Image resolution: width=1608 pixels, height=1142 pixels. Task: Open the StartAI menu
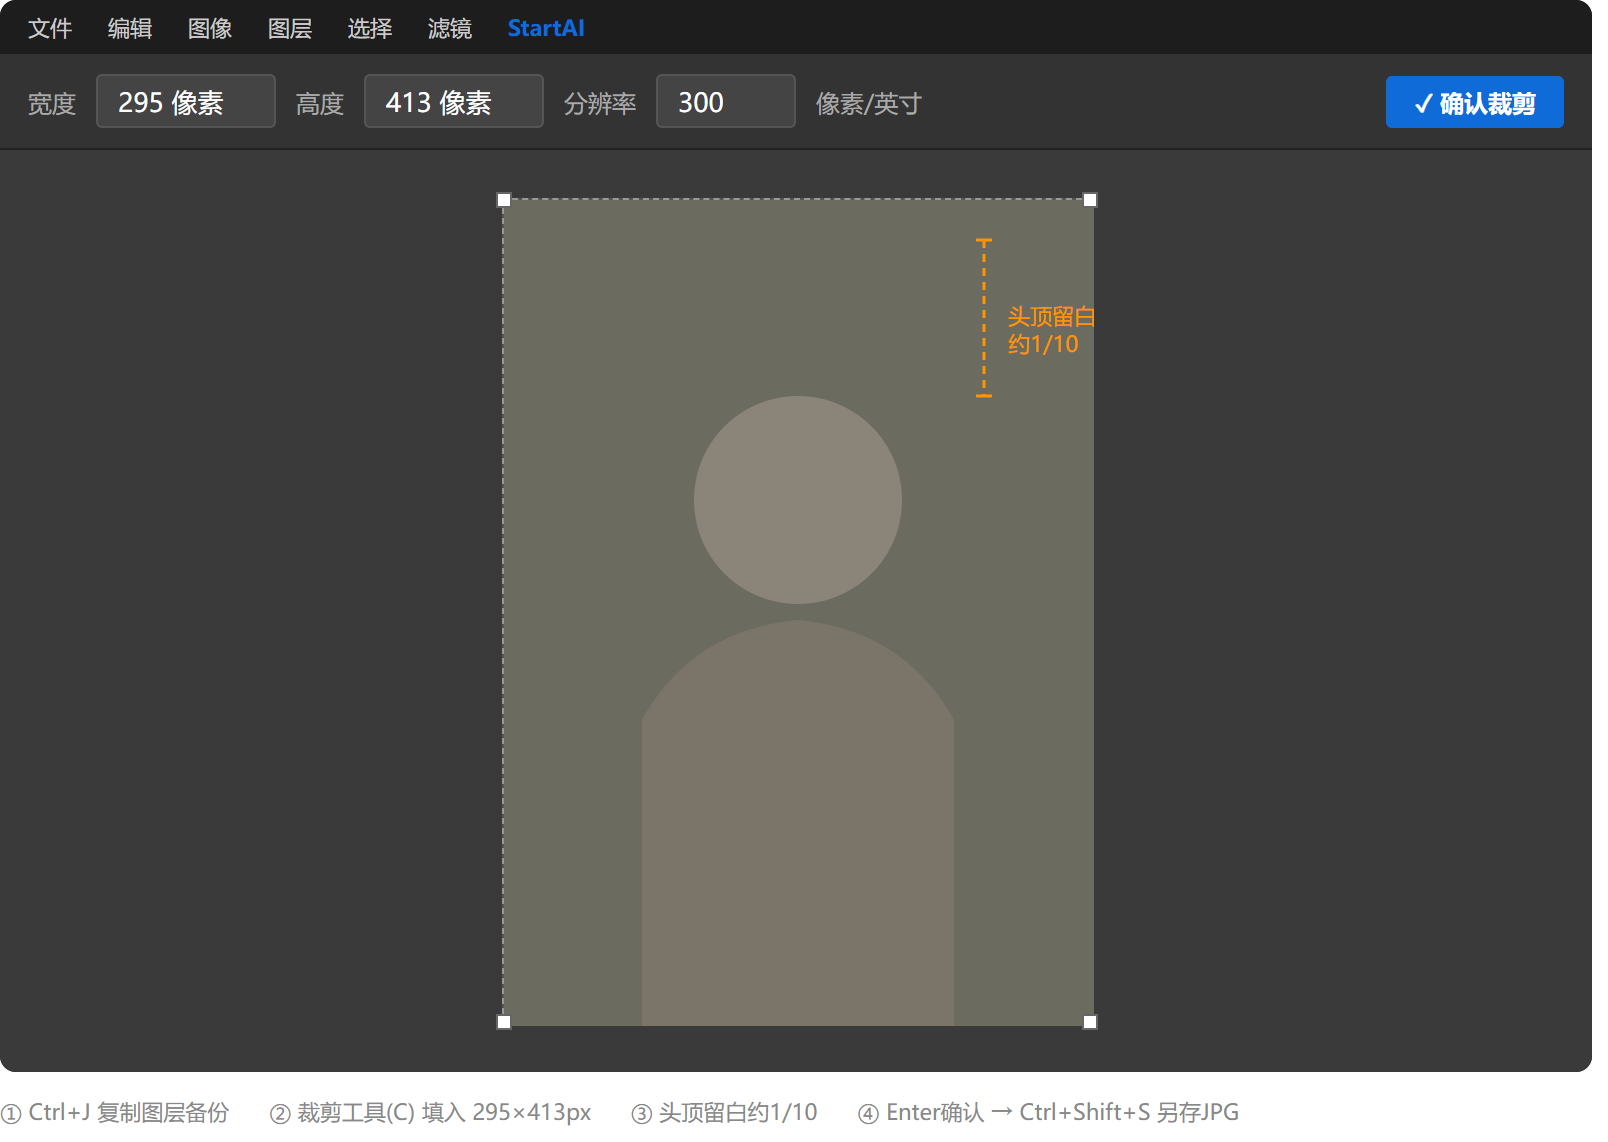(546, 28)
